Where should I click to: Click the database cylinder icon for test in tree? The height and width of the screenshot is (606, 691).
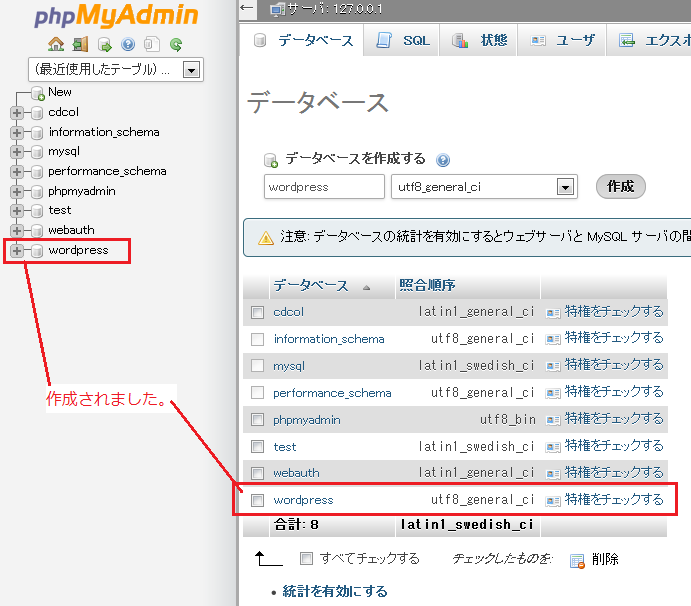click(37, 211)
